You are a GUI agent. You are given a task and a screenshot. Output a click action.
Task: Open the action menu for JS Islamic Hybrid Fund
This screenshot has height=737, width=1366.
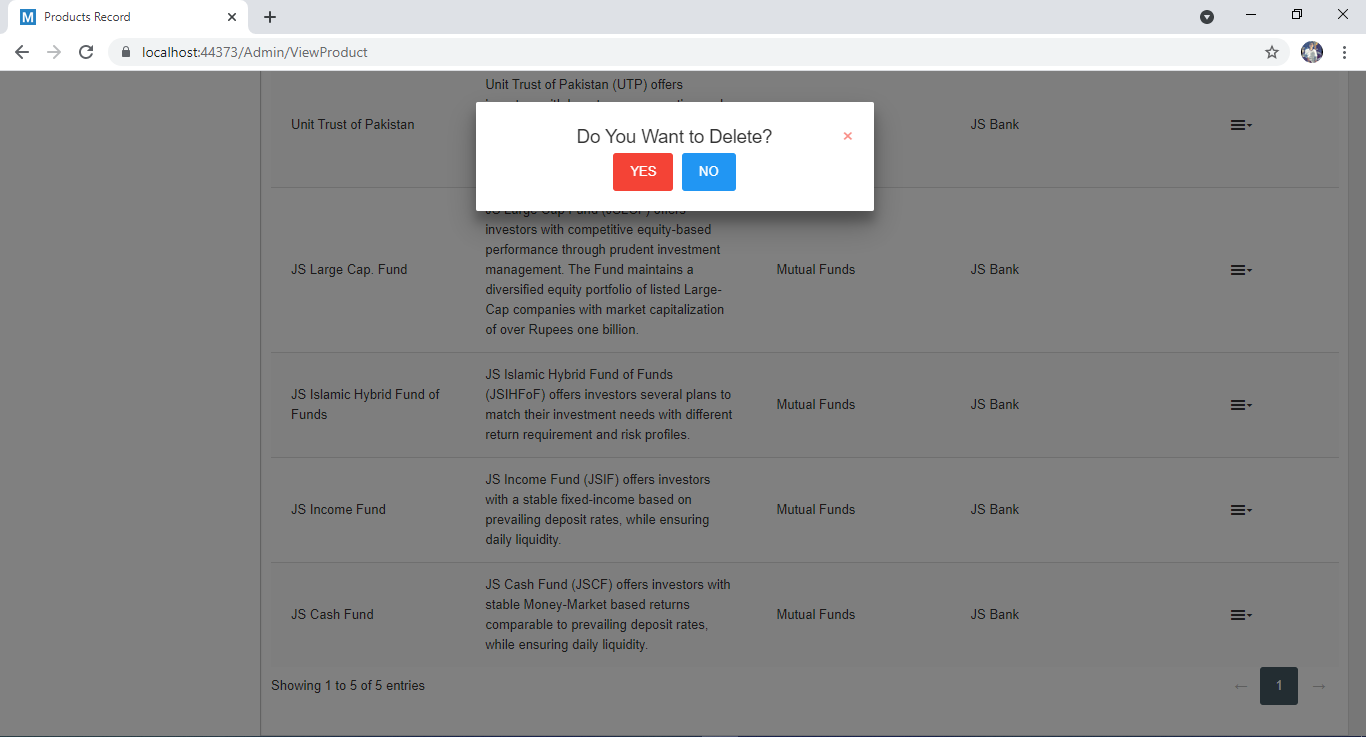point(1241,405)
